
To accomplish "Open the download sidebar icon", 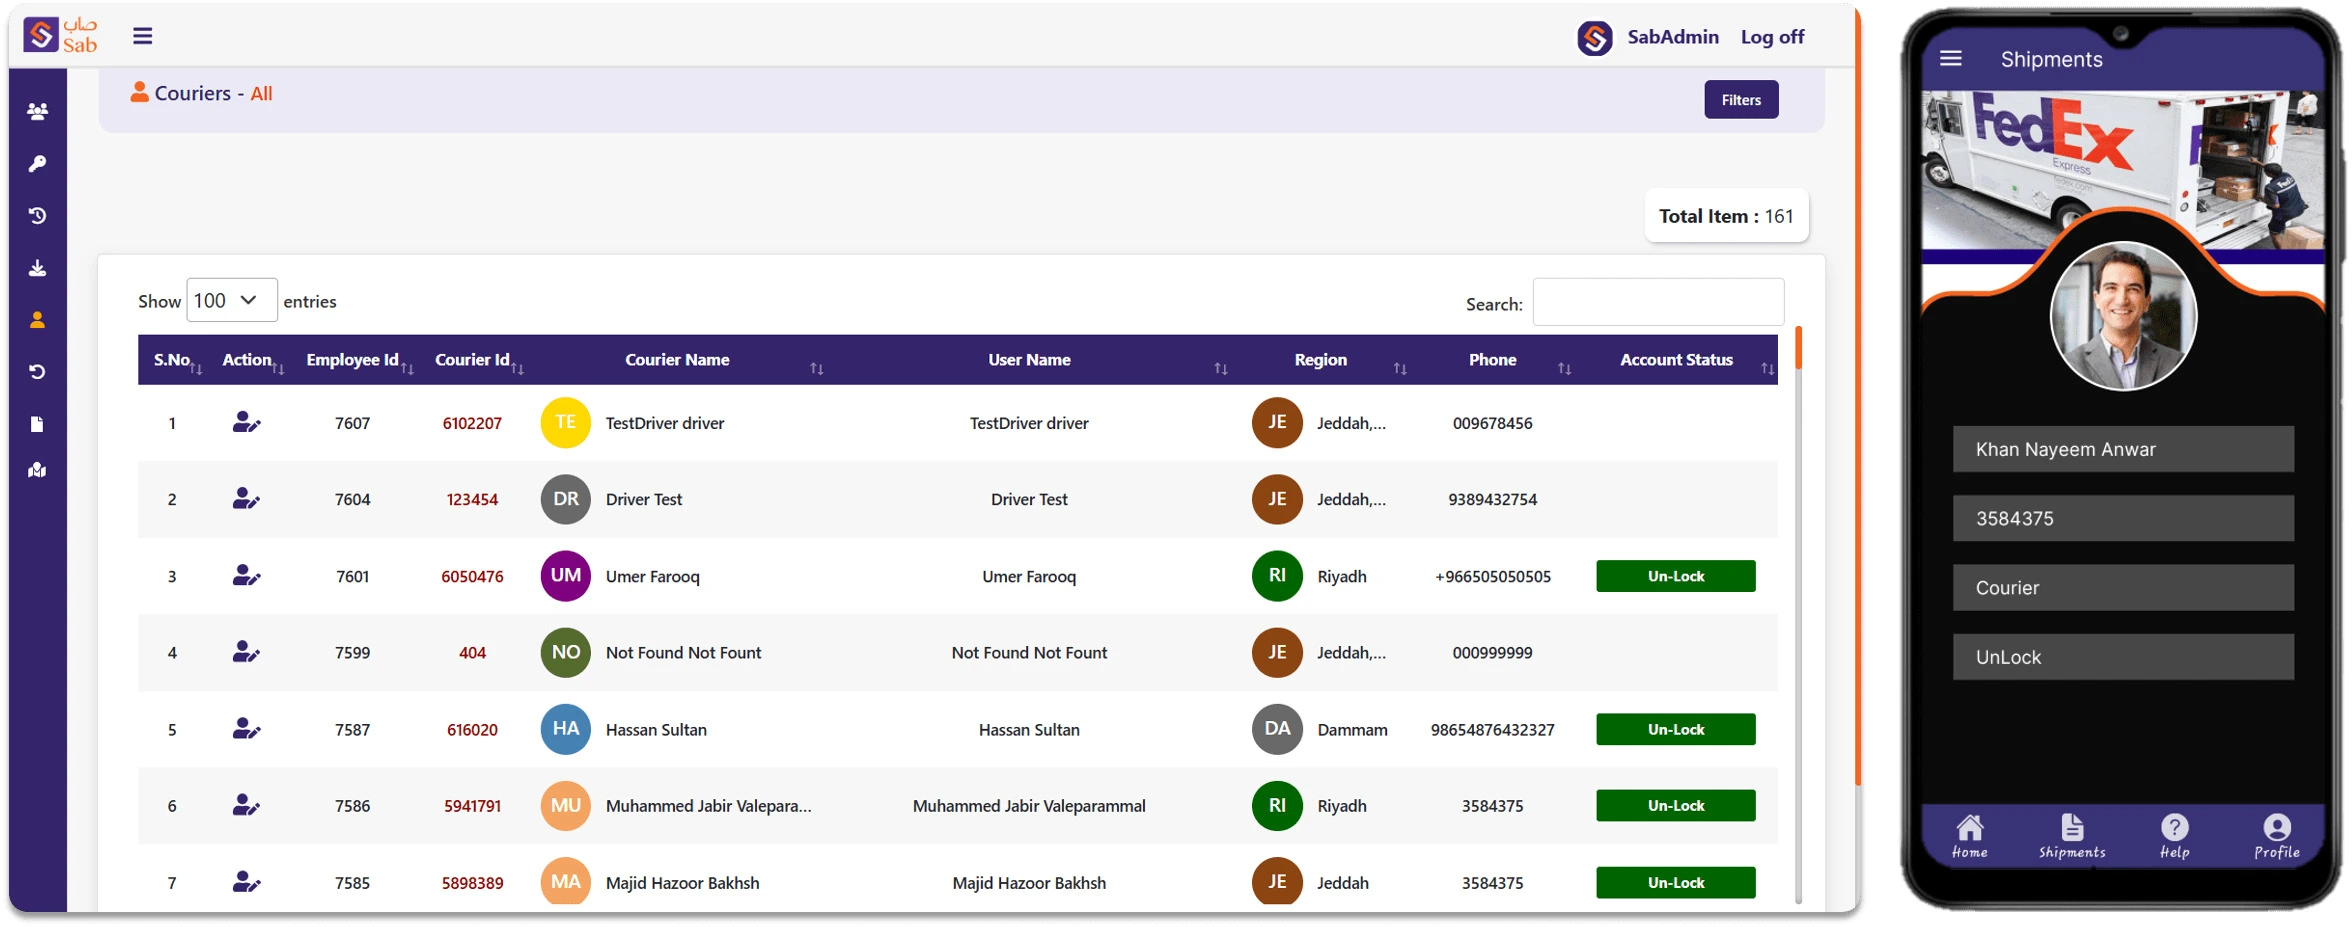I will coord(37,267).
